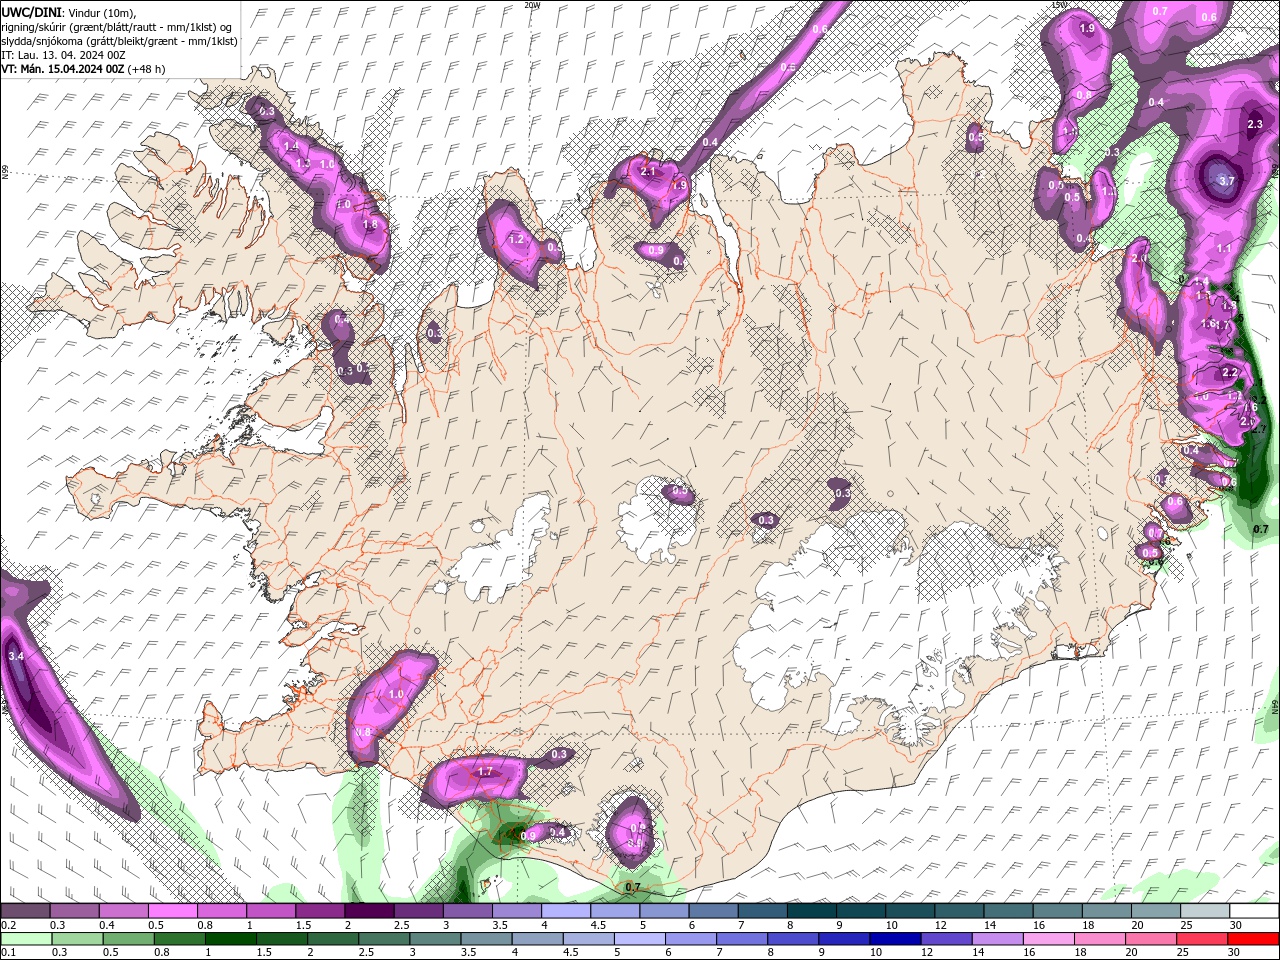Click the 2.2 value on the east coast
The height and width of the screenshot is (960, 1280).
1230,372
